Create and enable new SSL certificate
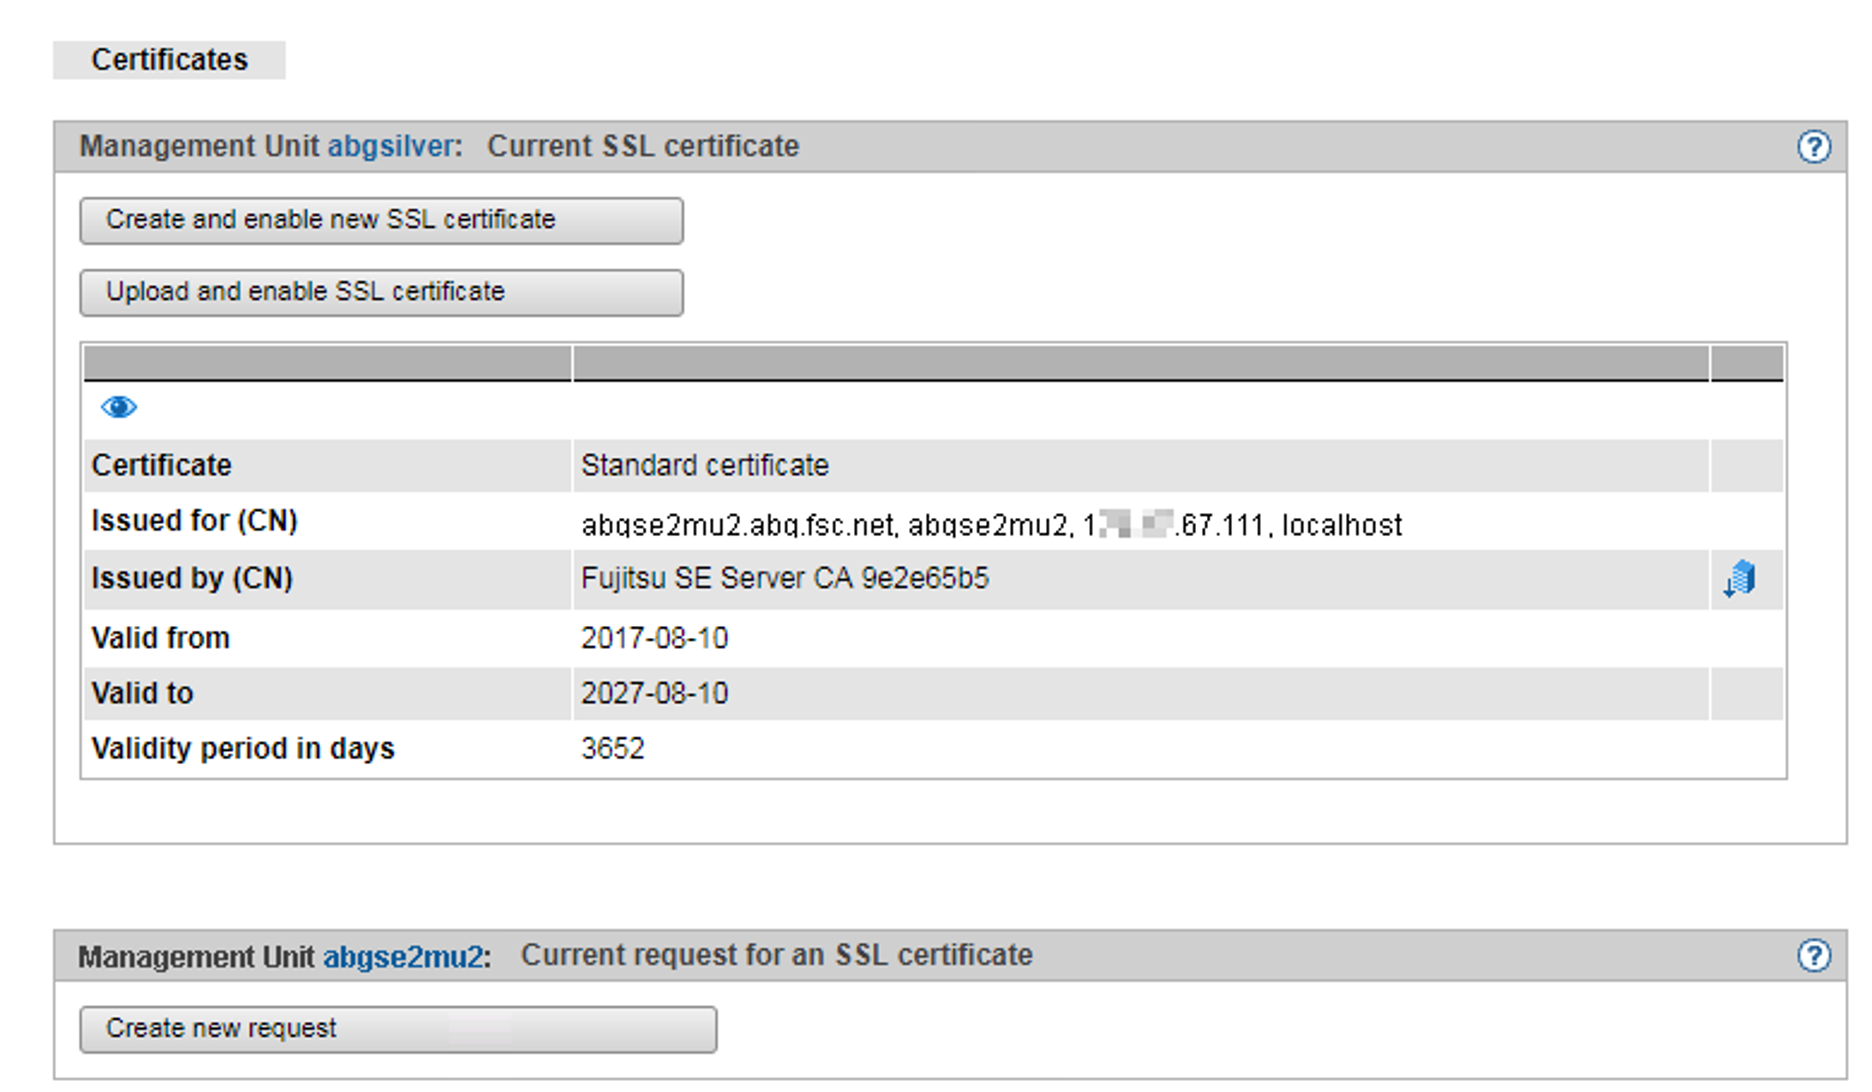The height and width of the screenshot is (1092, 1872). [381, 220]
